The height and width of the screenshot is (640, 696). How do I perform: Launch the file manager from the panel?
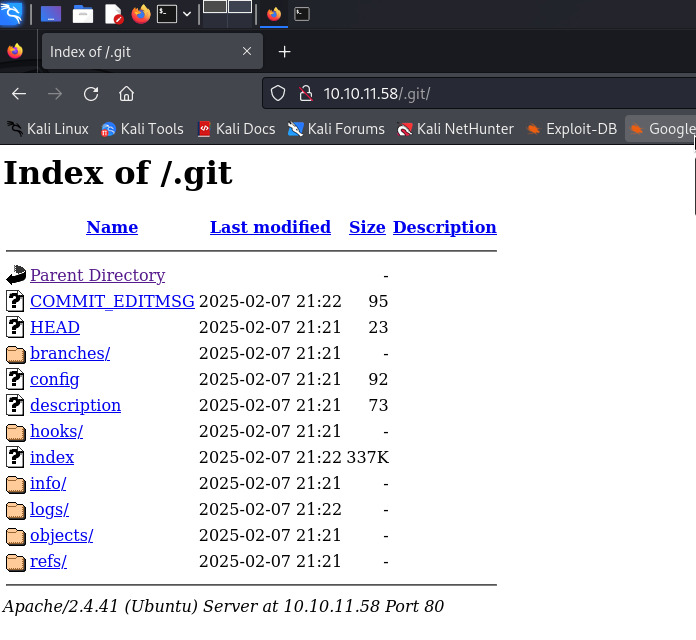pyautogui.click(x=83, y=14)
